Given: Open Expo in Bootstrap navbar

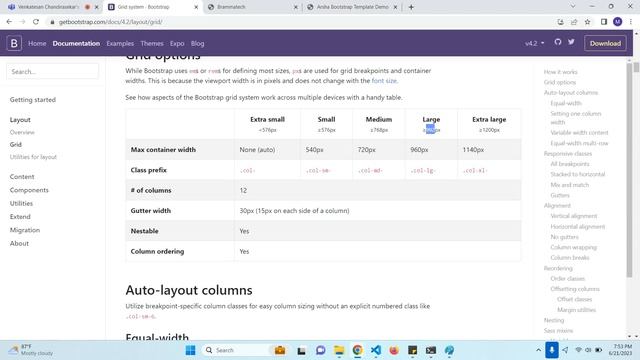Looking at the screenshot, I should [177, 43].
